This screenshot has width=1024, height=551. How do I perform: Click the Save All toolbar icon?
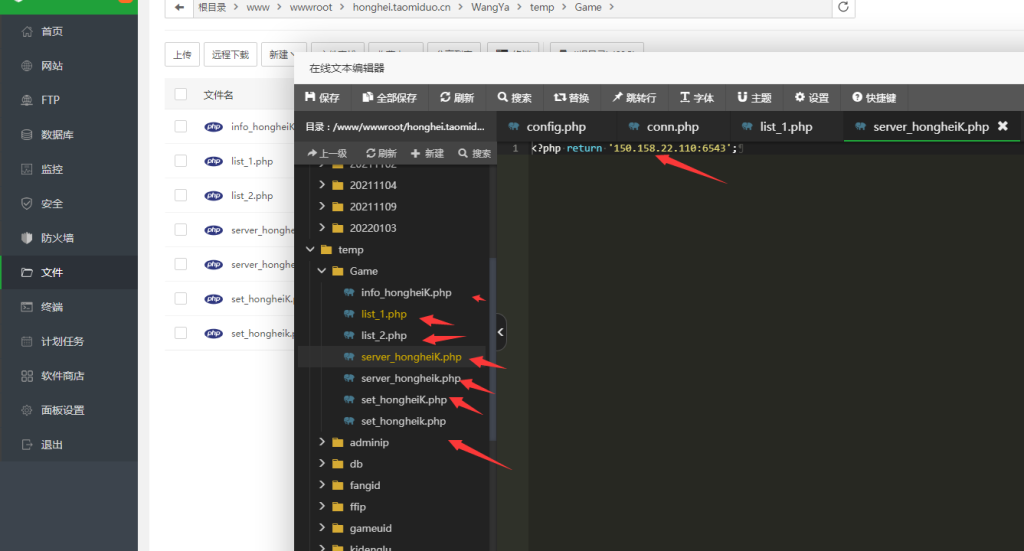[368, 98]
